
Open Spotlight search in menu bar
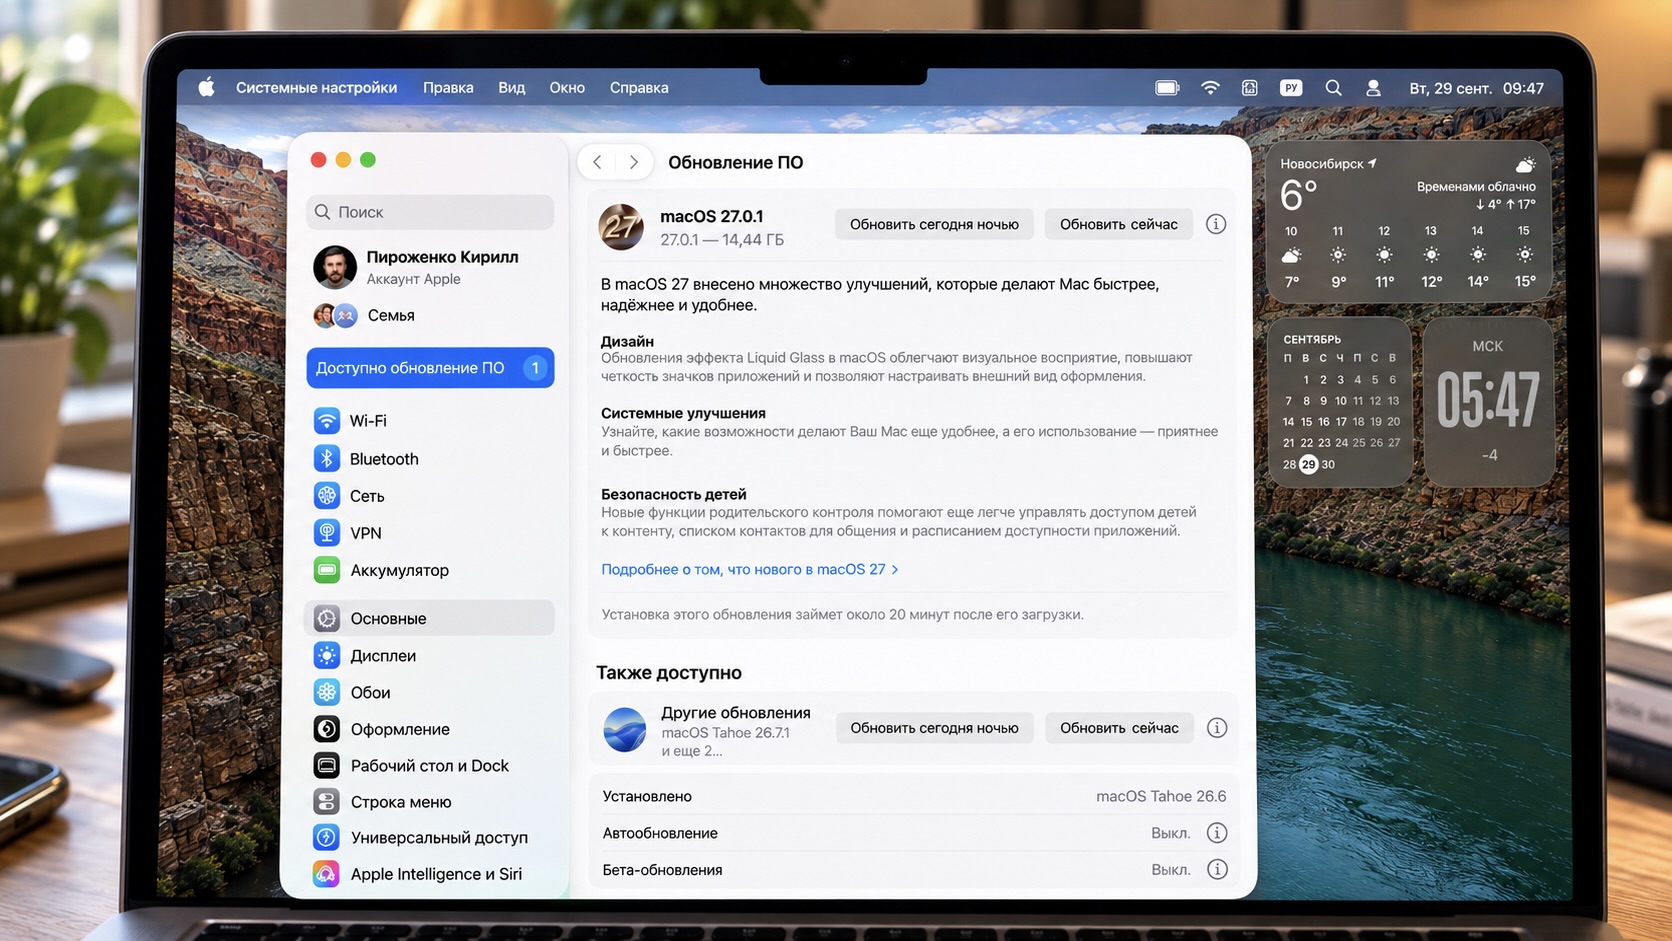1333,88
